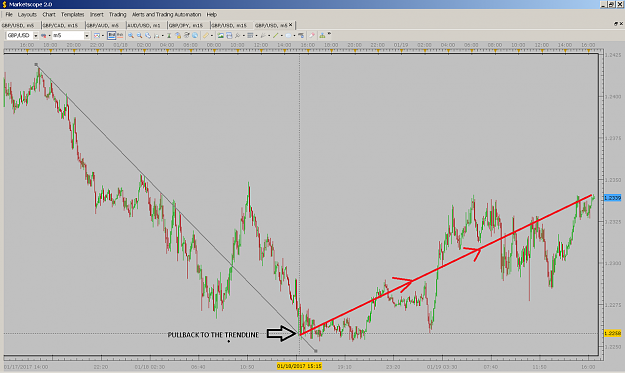The height and width of the screenshot is (373, 625).
Task: Expand the GBP/USD symbol combo box
Action: click(x=35, y=35)
